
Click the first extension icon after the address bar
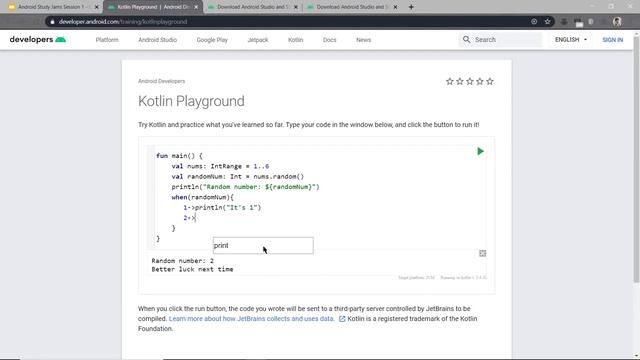[x=564, y=22]
